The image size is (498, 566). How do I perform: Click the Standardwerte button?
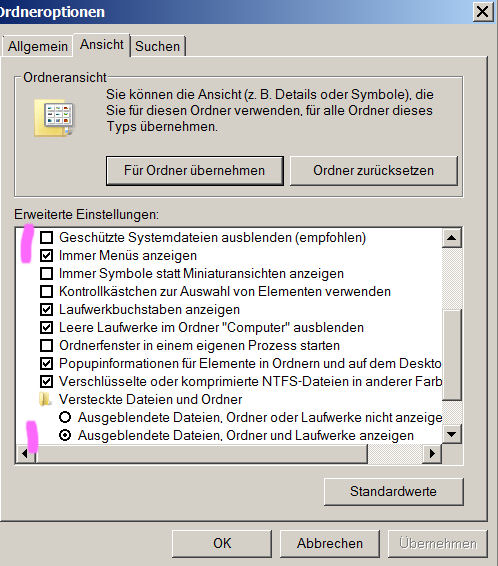tap(393, 492)
